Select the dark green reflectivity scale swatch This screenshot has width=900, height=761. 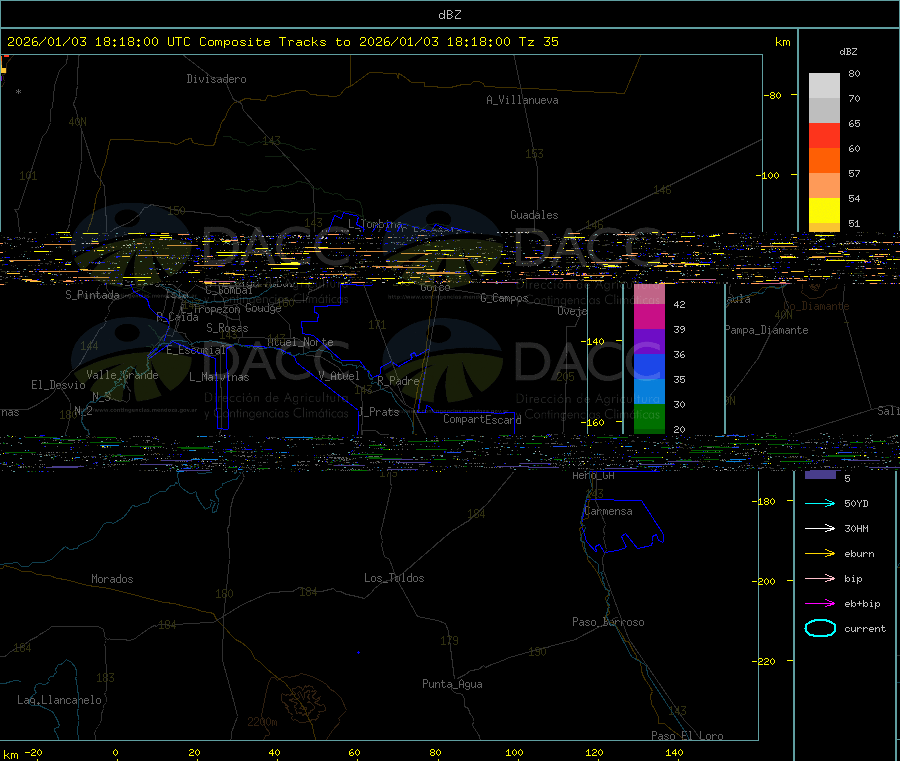pos(649,418)
